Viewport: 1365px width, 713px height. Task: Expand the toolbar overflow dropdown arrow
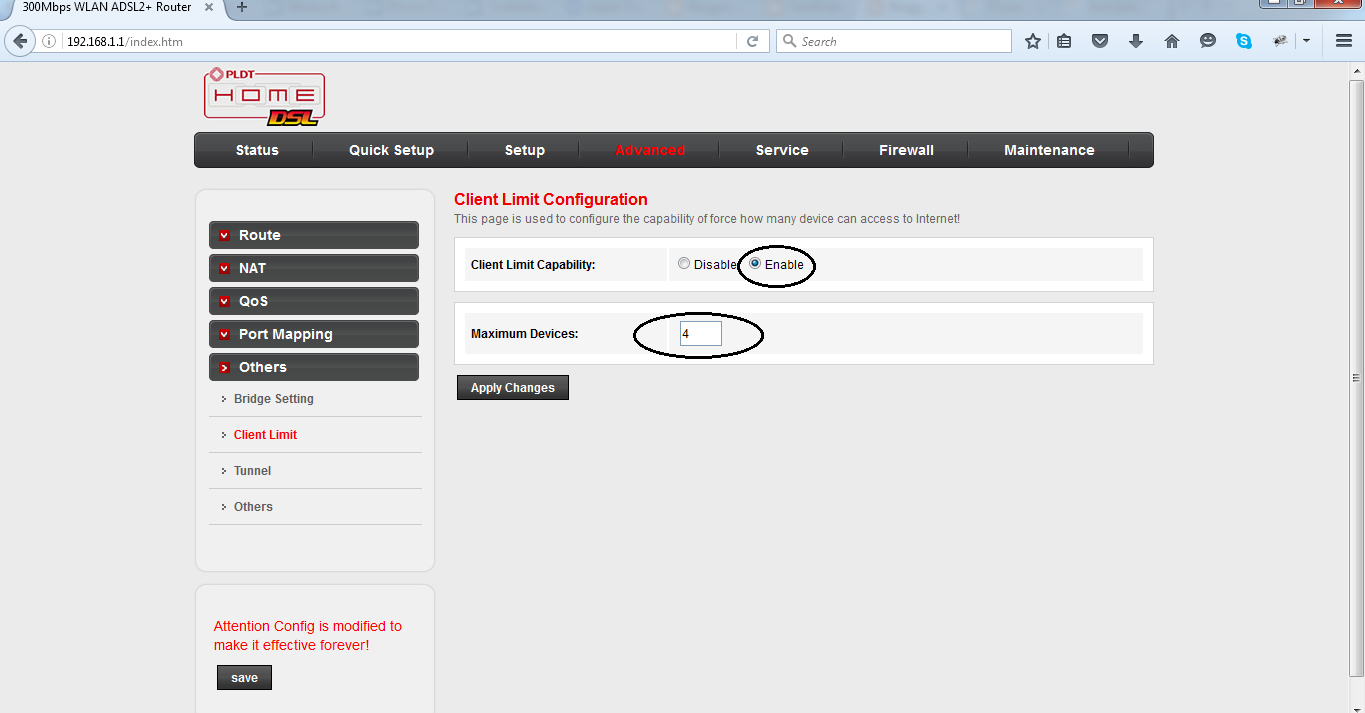tap(1306, 41)
